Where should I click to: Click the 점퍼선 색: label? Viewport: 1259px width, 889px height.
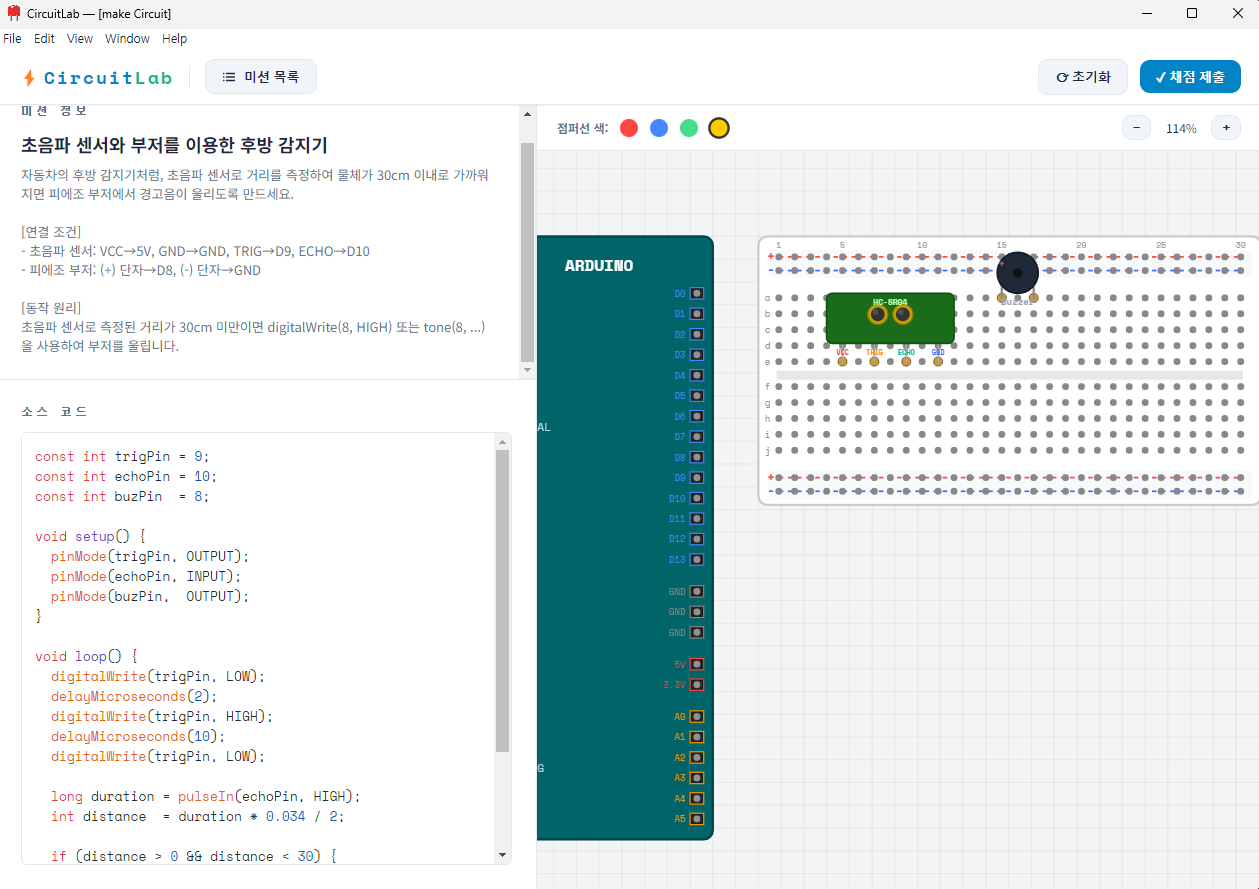pos(582,128)
